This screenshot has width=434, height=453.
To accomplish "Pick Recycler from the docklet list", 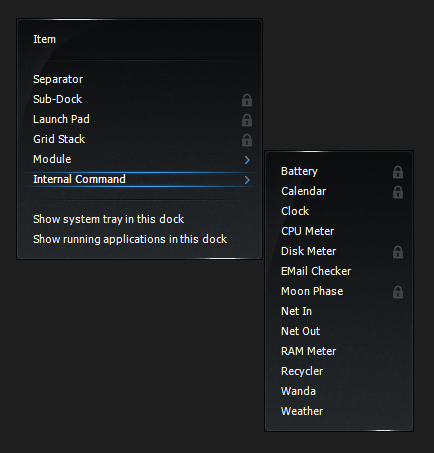I will point(339,371).
